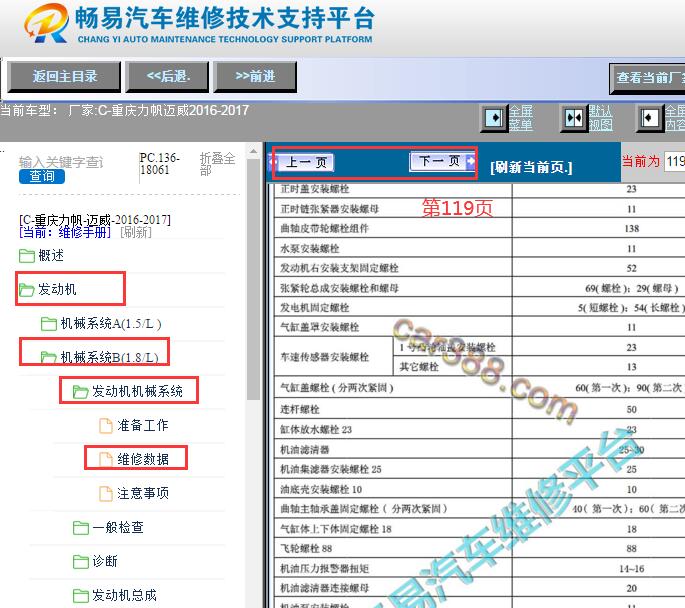Click folder icon of 发动机机械系统
Image resolution: width=685 pixels, height=608 pixels.
(80, 392)
